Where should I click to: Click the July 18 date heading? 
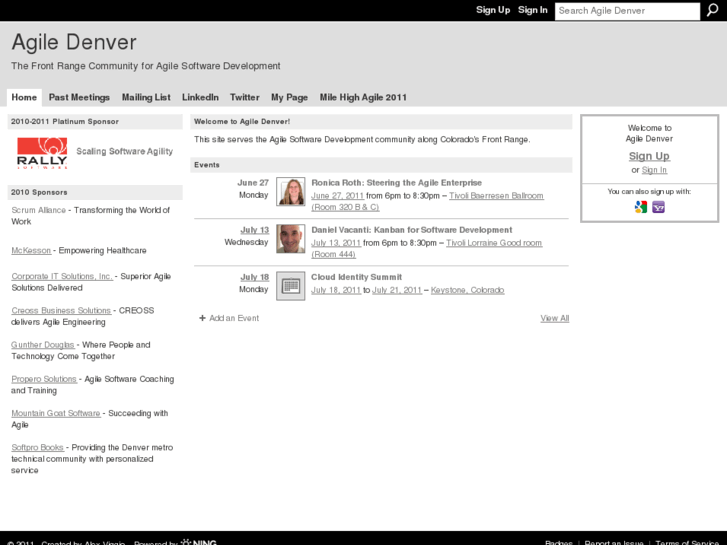click(255, 277)
